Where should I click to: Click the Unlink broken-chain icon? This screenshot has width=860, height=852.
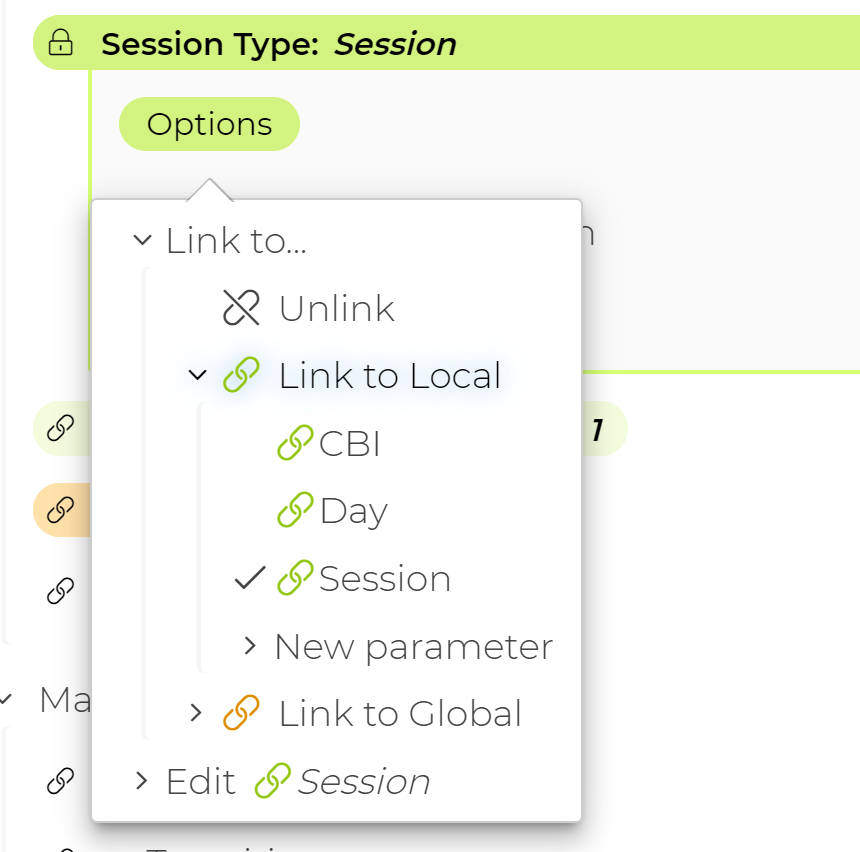240,307
